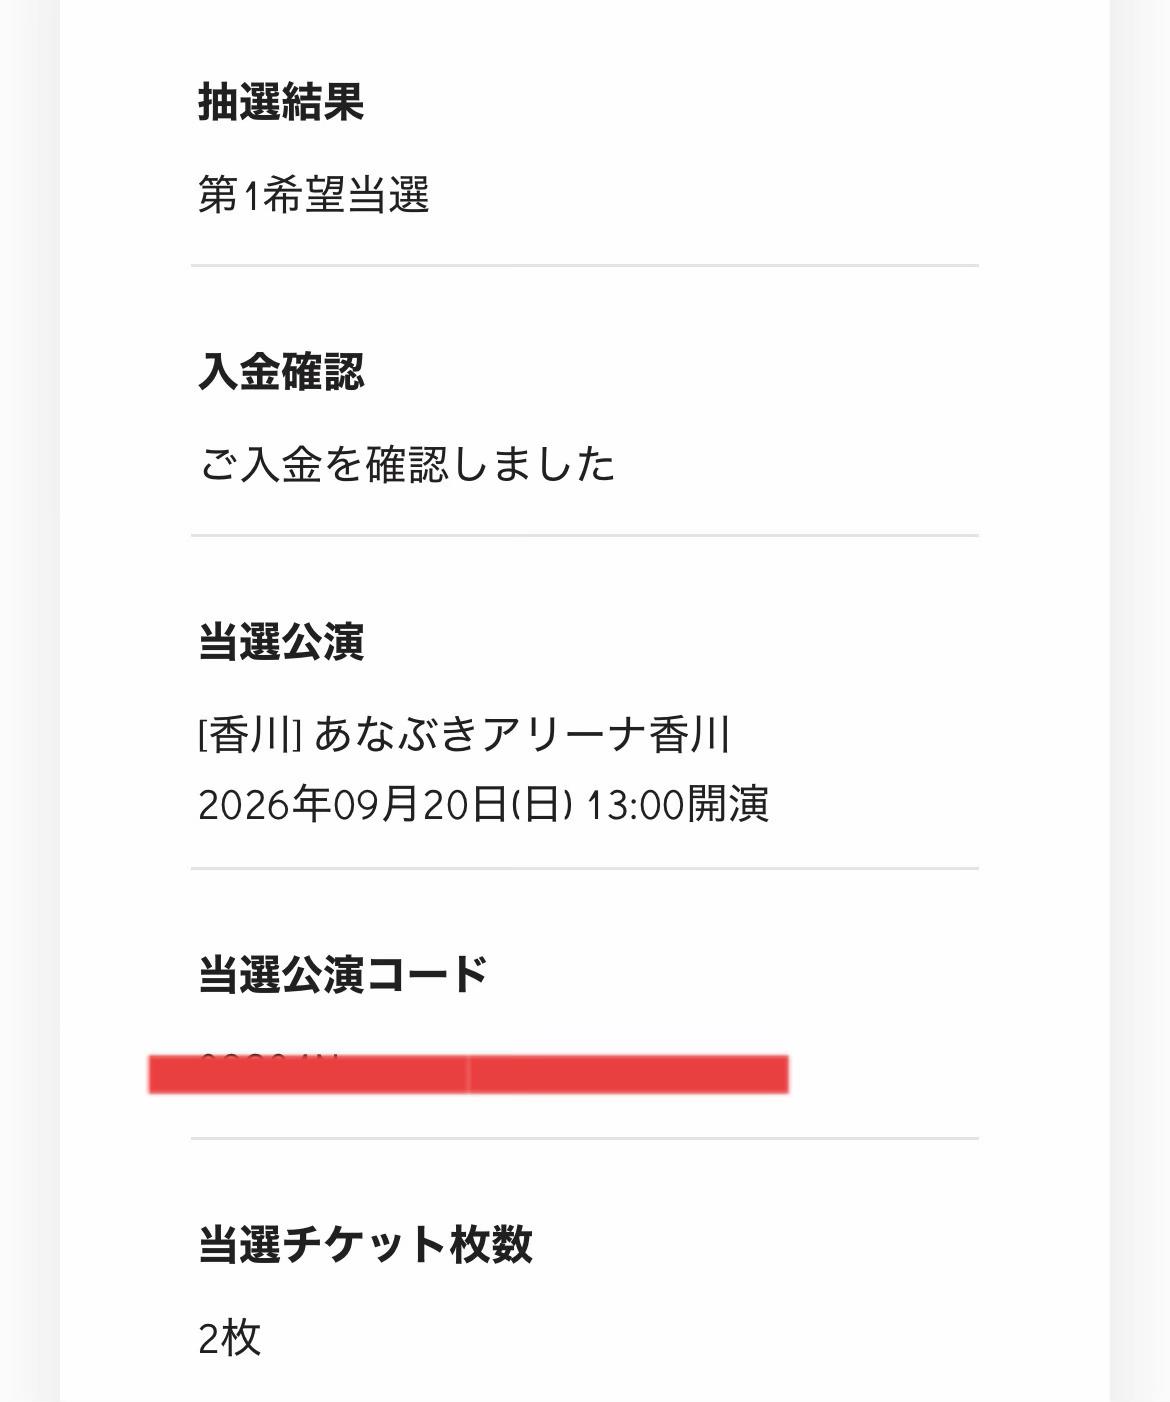Image resolution: width=1170 pixels, height=1402 pixels.
Task: Select the 第1希望当選 result text
Action: coord(314,195)
